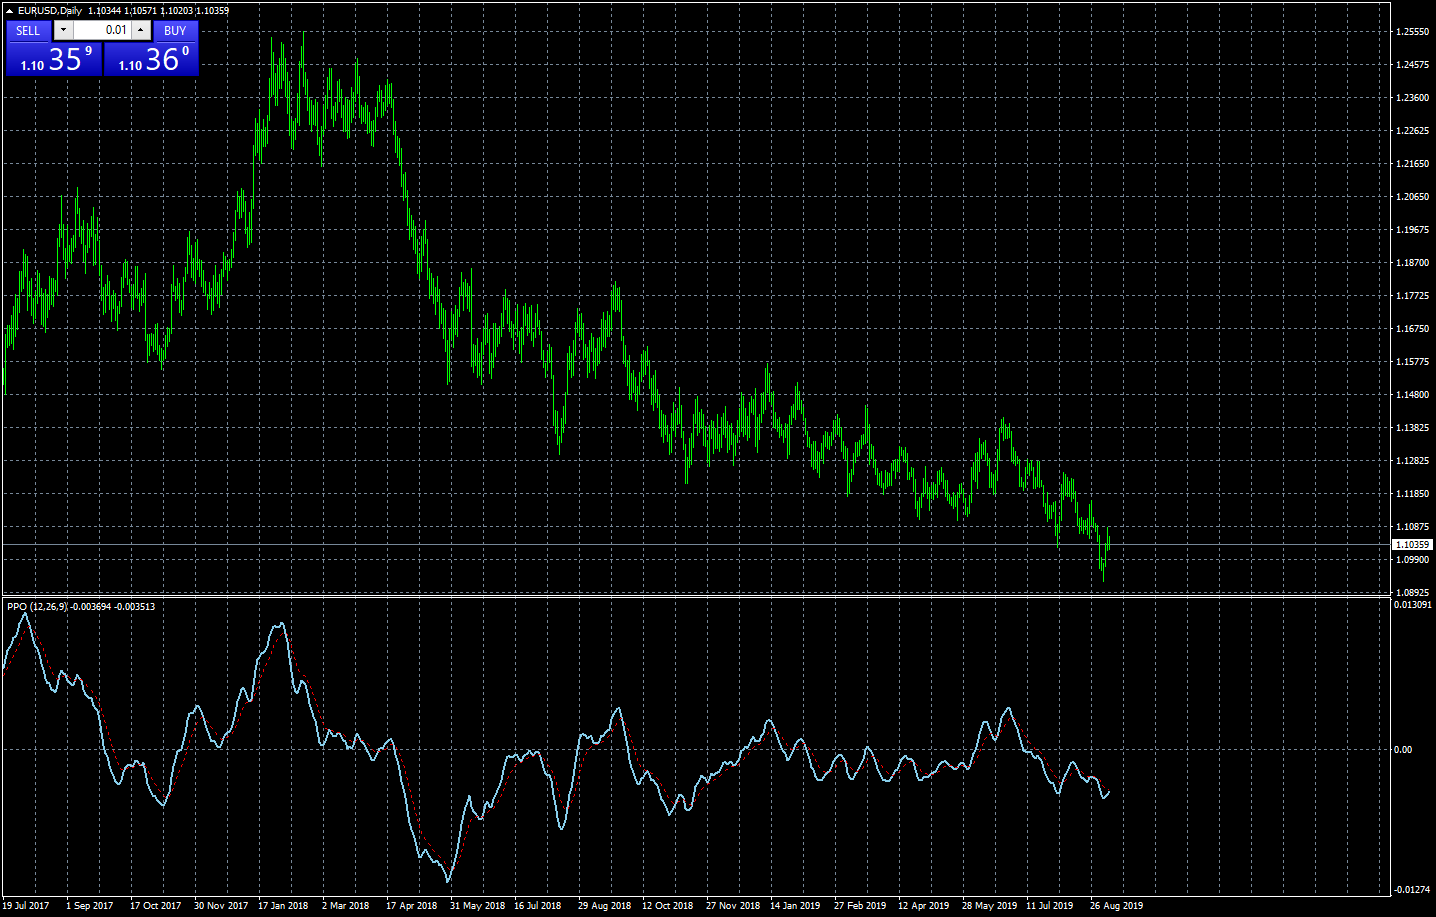Click the EURUSD,Daily chart title text
1436x917 pixels.
[x=50, y=11]
